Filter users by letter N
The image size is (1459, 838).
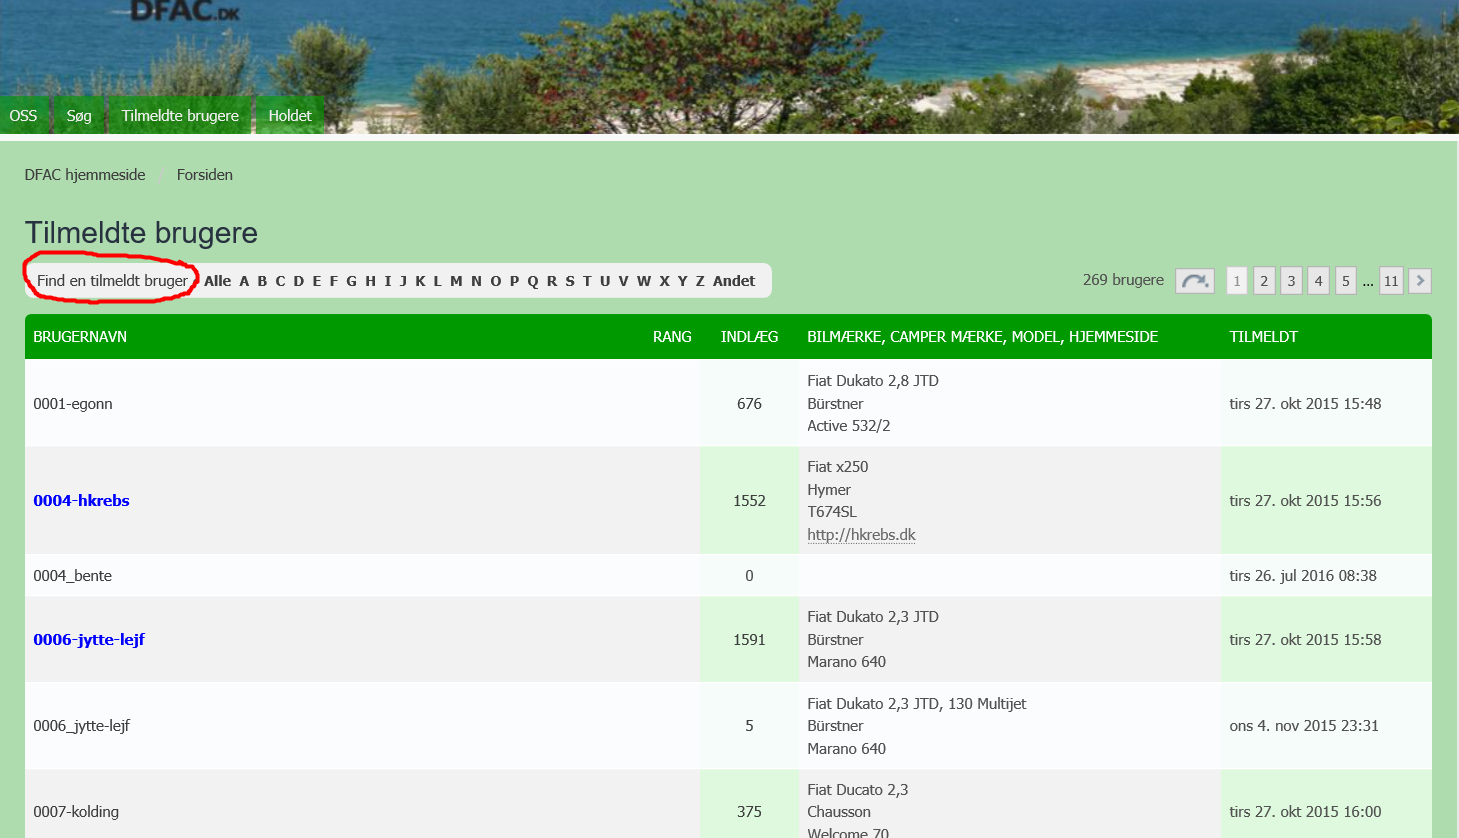(x=476, y=281)
